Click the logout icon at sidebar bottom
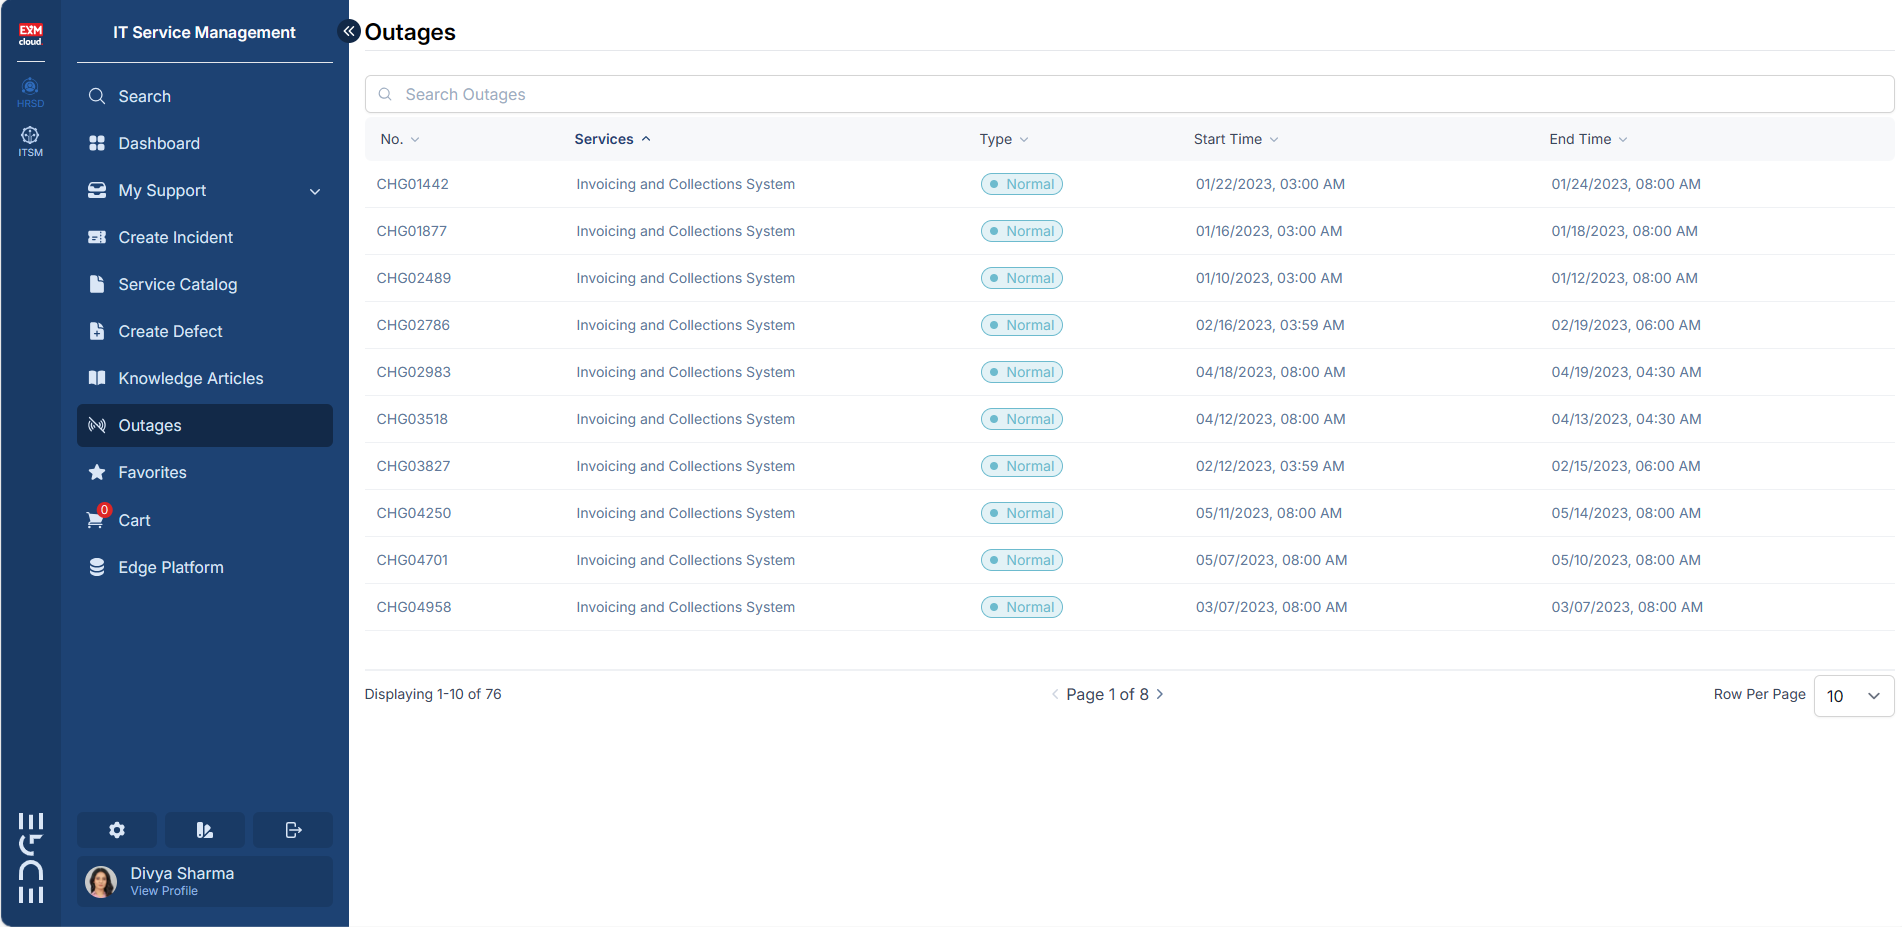Screen dimensions: 1902x927 [x=293, y=830]
